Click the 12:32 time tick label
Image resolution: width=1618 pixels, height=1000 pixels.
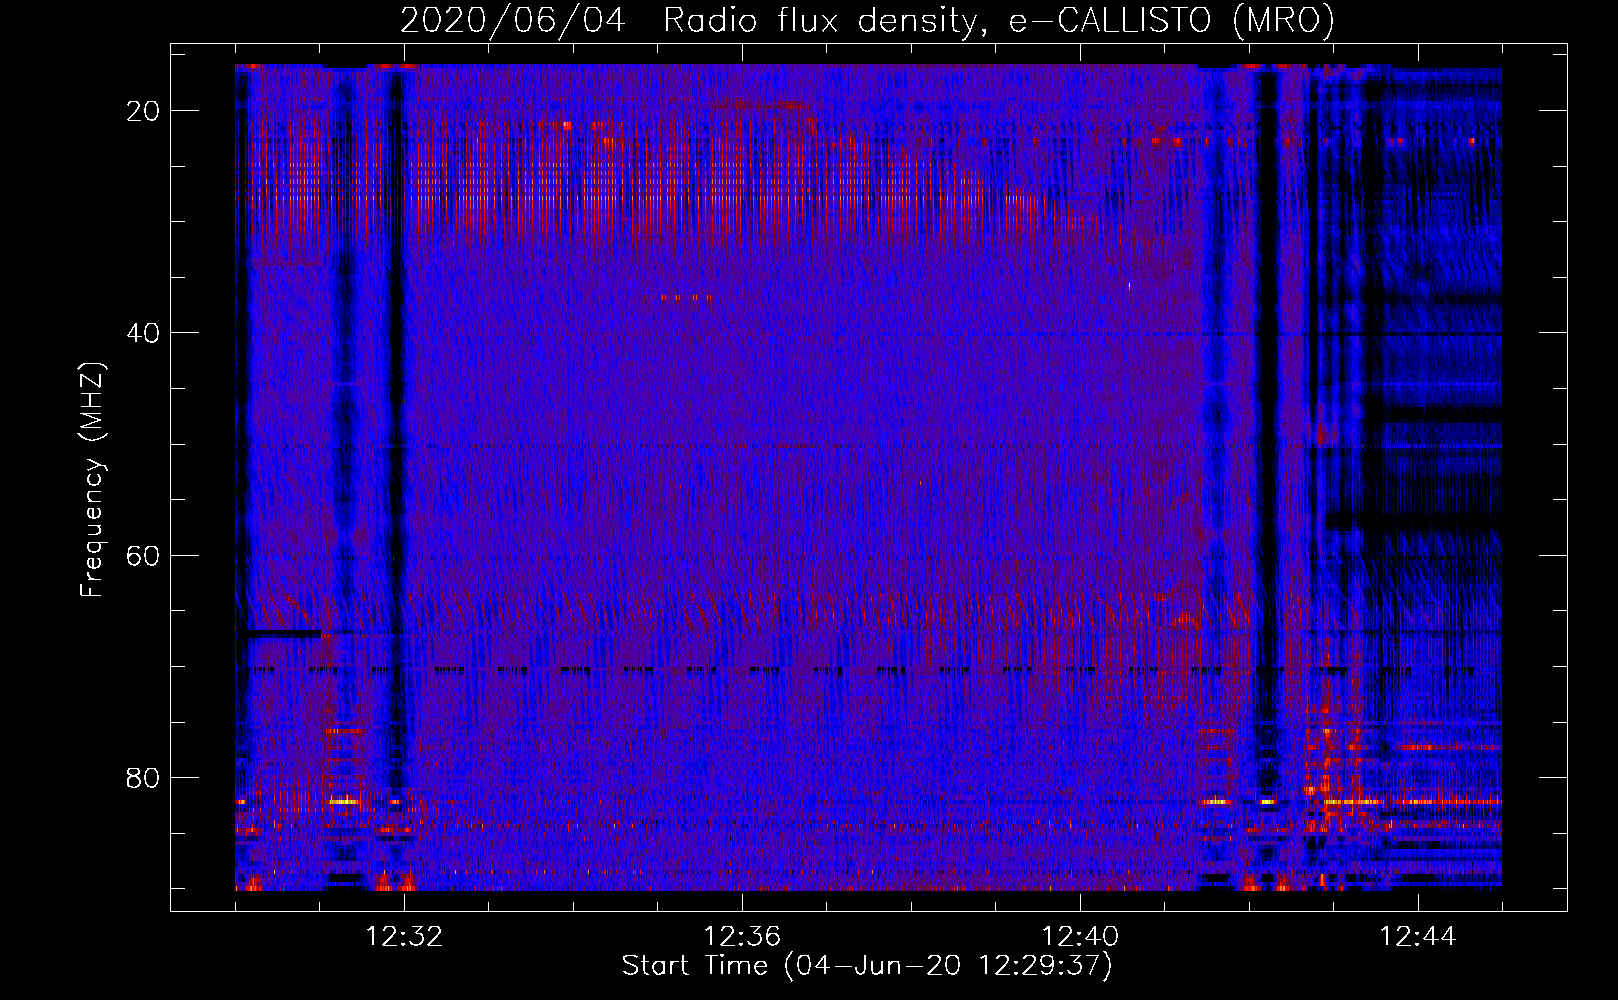click(x=404, y=936)
